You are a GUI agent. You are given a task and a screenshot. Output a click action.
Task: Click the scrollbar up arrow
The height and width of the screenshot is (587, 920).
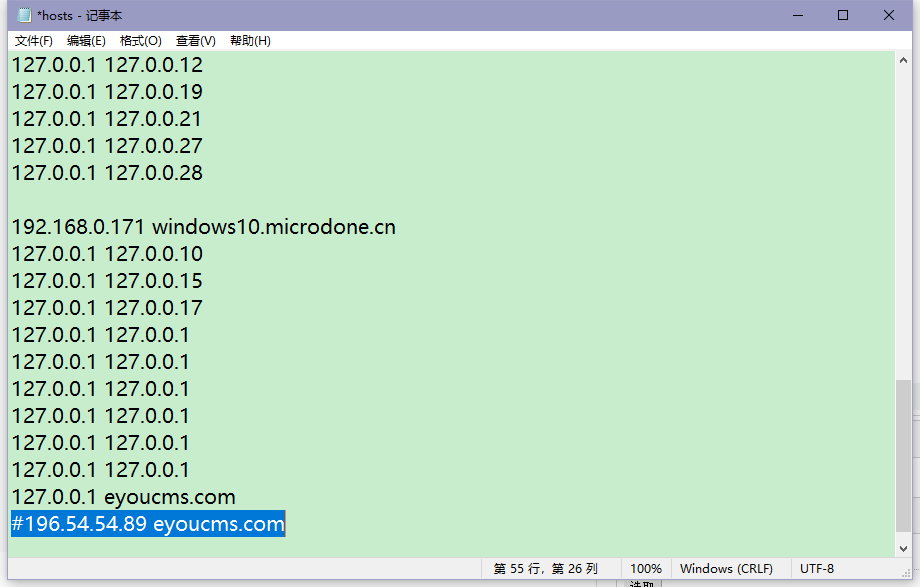pyautogui.click(x=904, y=61)
